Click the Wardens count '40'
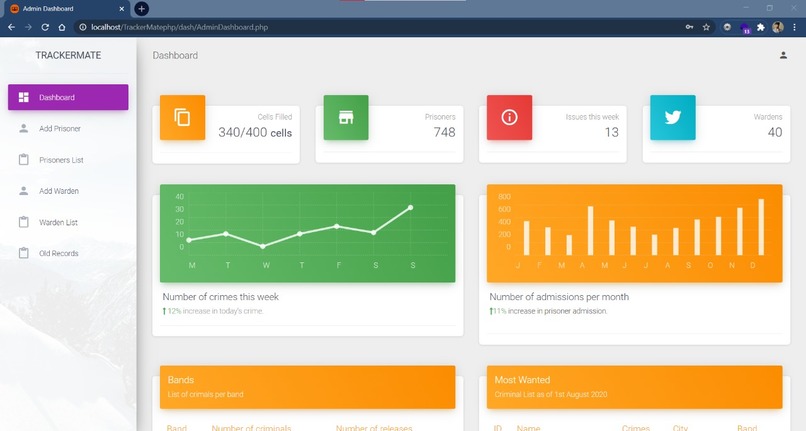The height and width of the screenshot is (431, 806). point(775,133)
